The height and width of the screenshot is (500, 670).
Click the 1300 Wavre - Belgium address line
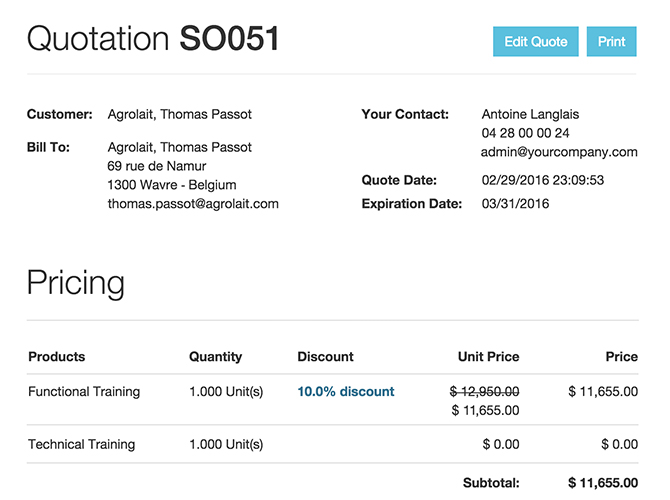coord(172,185)
